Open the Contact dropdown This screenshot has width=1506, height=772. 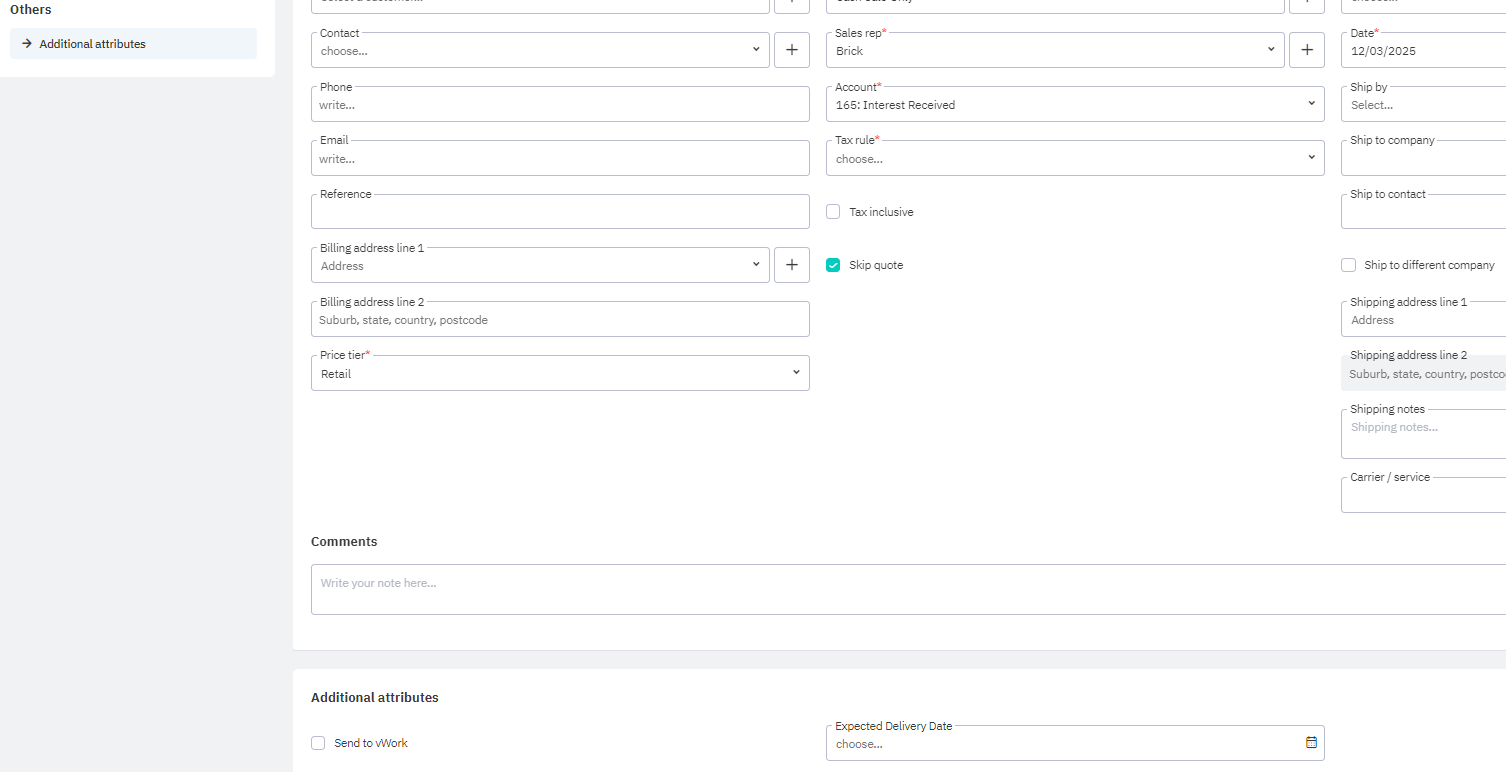pyautogui.click(x=540, y=51)
